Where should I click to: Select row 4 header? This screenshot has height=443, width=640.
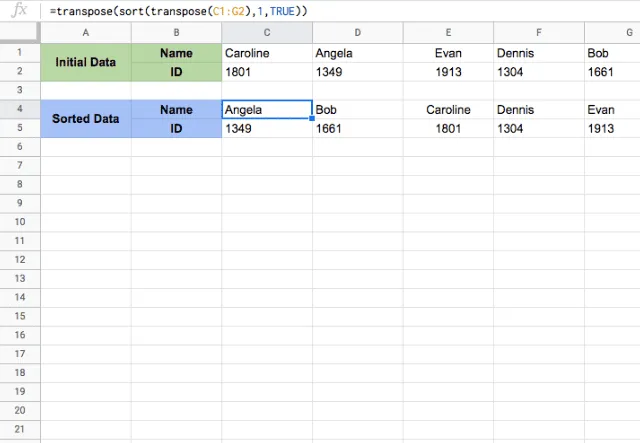tap(20, 109)
